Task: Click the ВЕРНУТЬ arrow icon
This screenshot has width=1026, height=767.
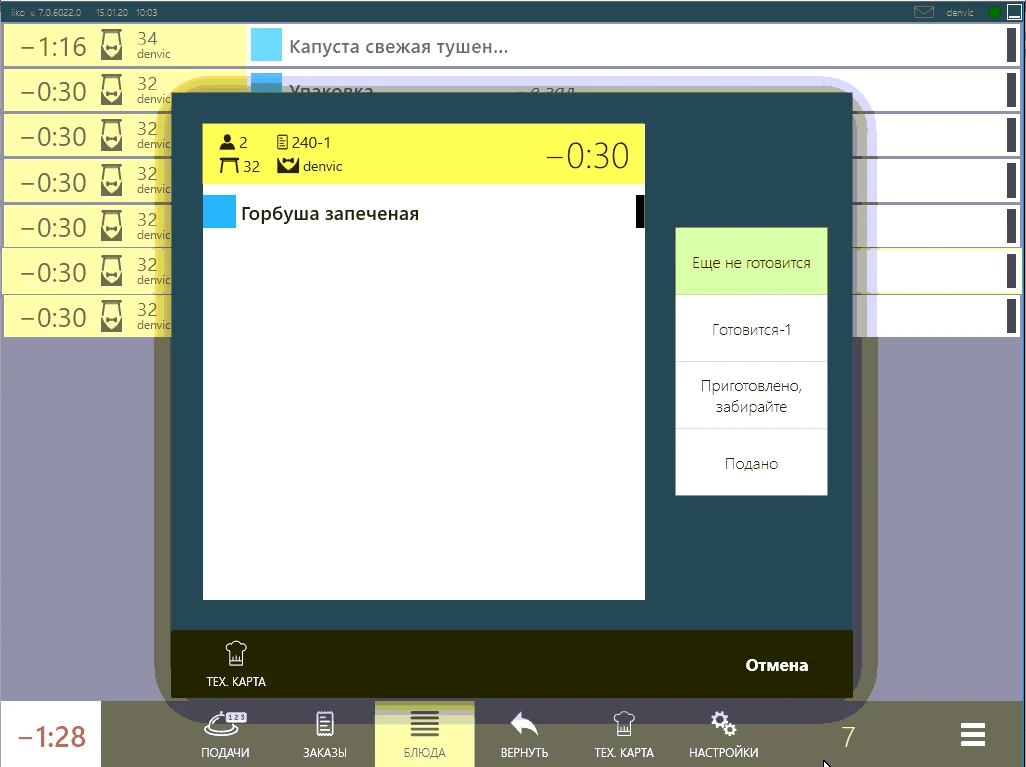Action: coord(524,724)
